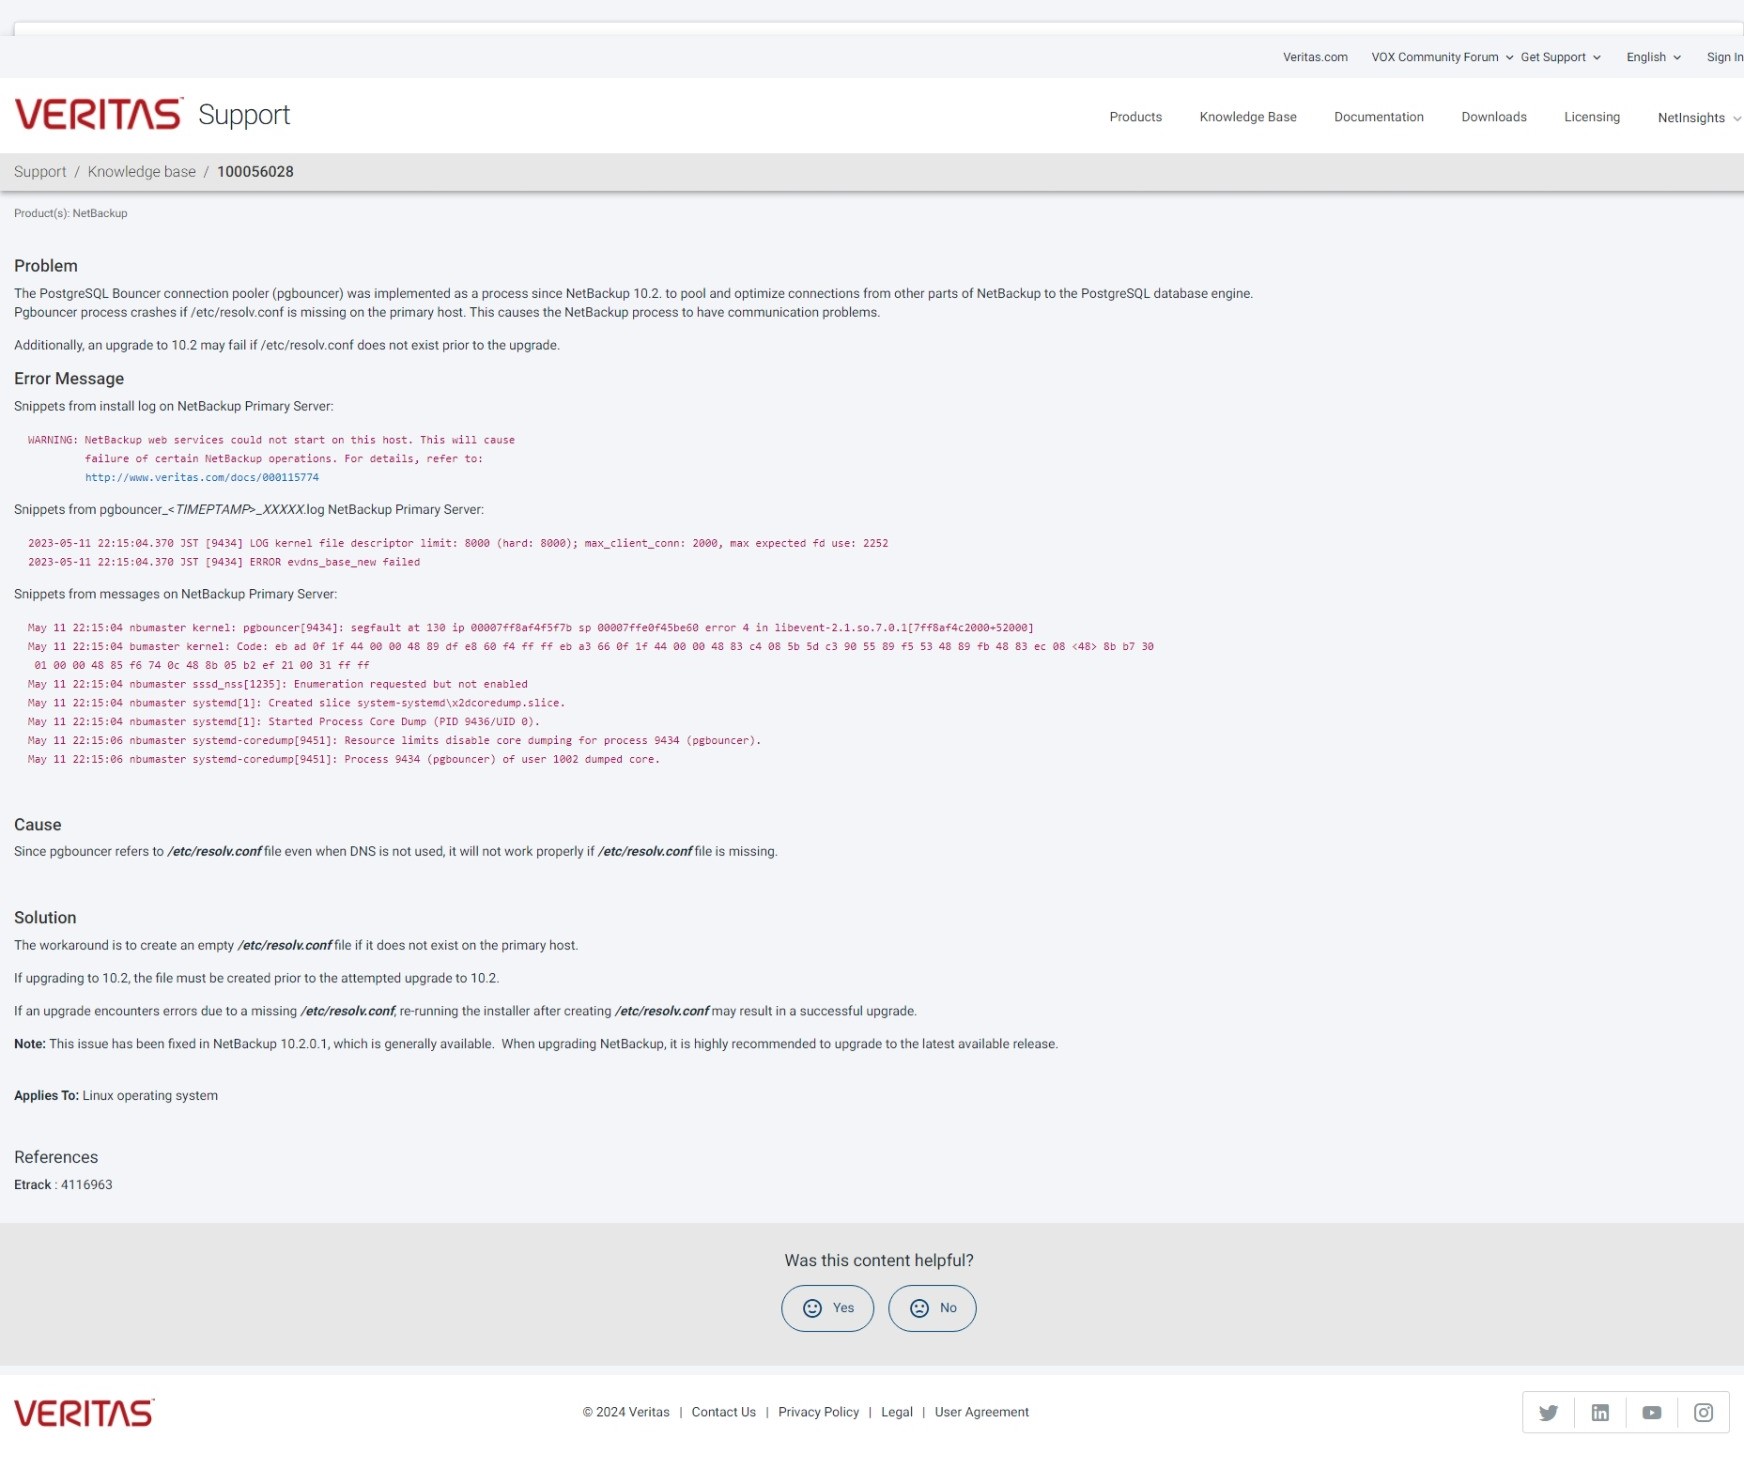Image resolution: width=1744 pixels, height=1483 pixels.
Task: Open the veritas.com/docs/000115774 link
Action: [x=202, y=477]
